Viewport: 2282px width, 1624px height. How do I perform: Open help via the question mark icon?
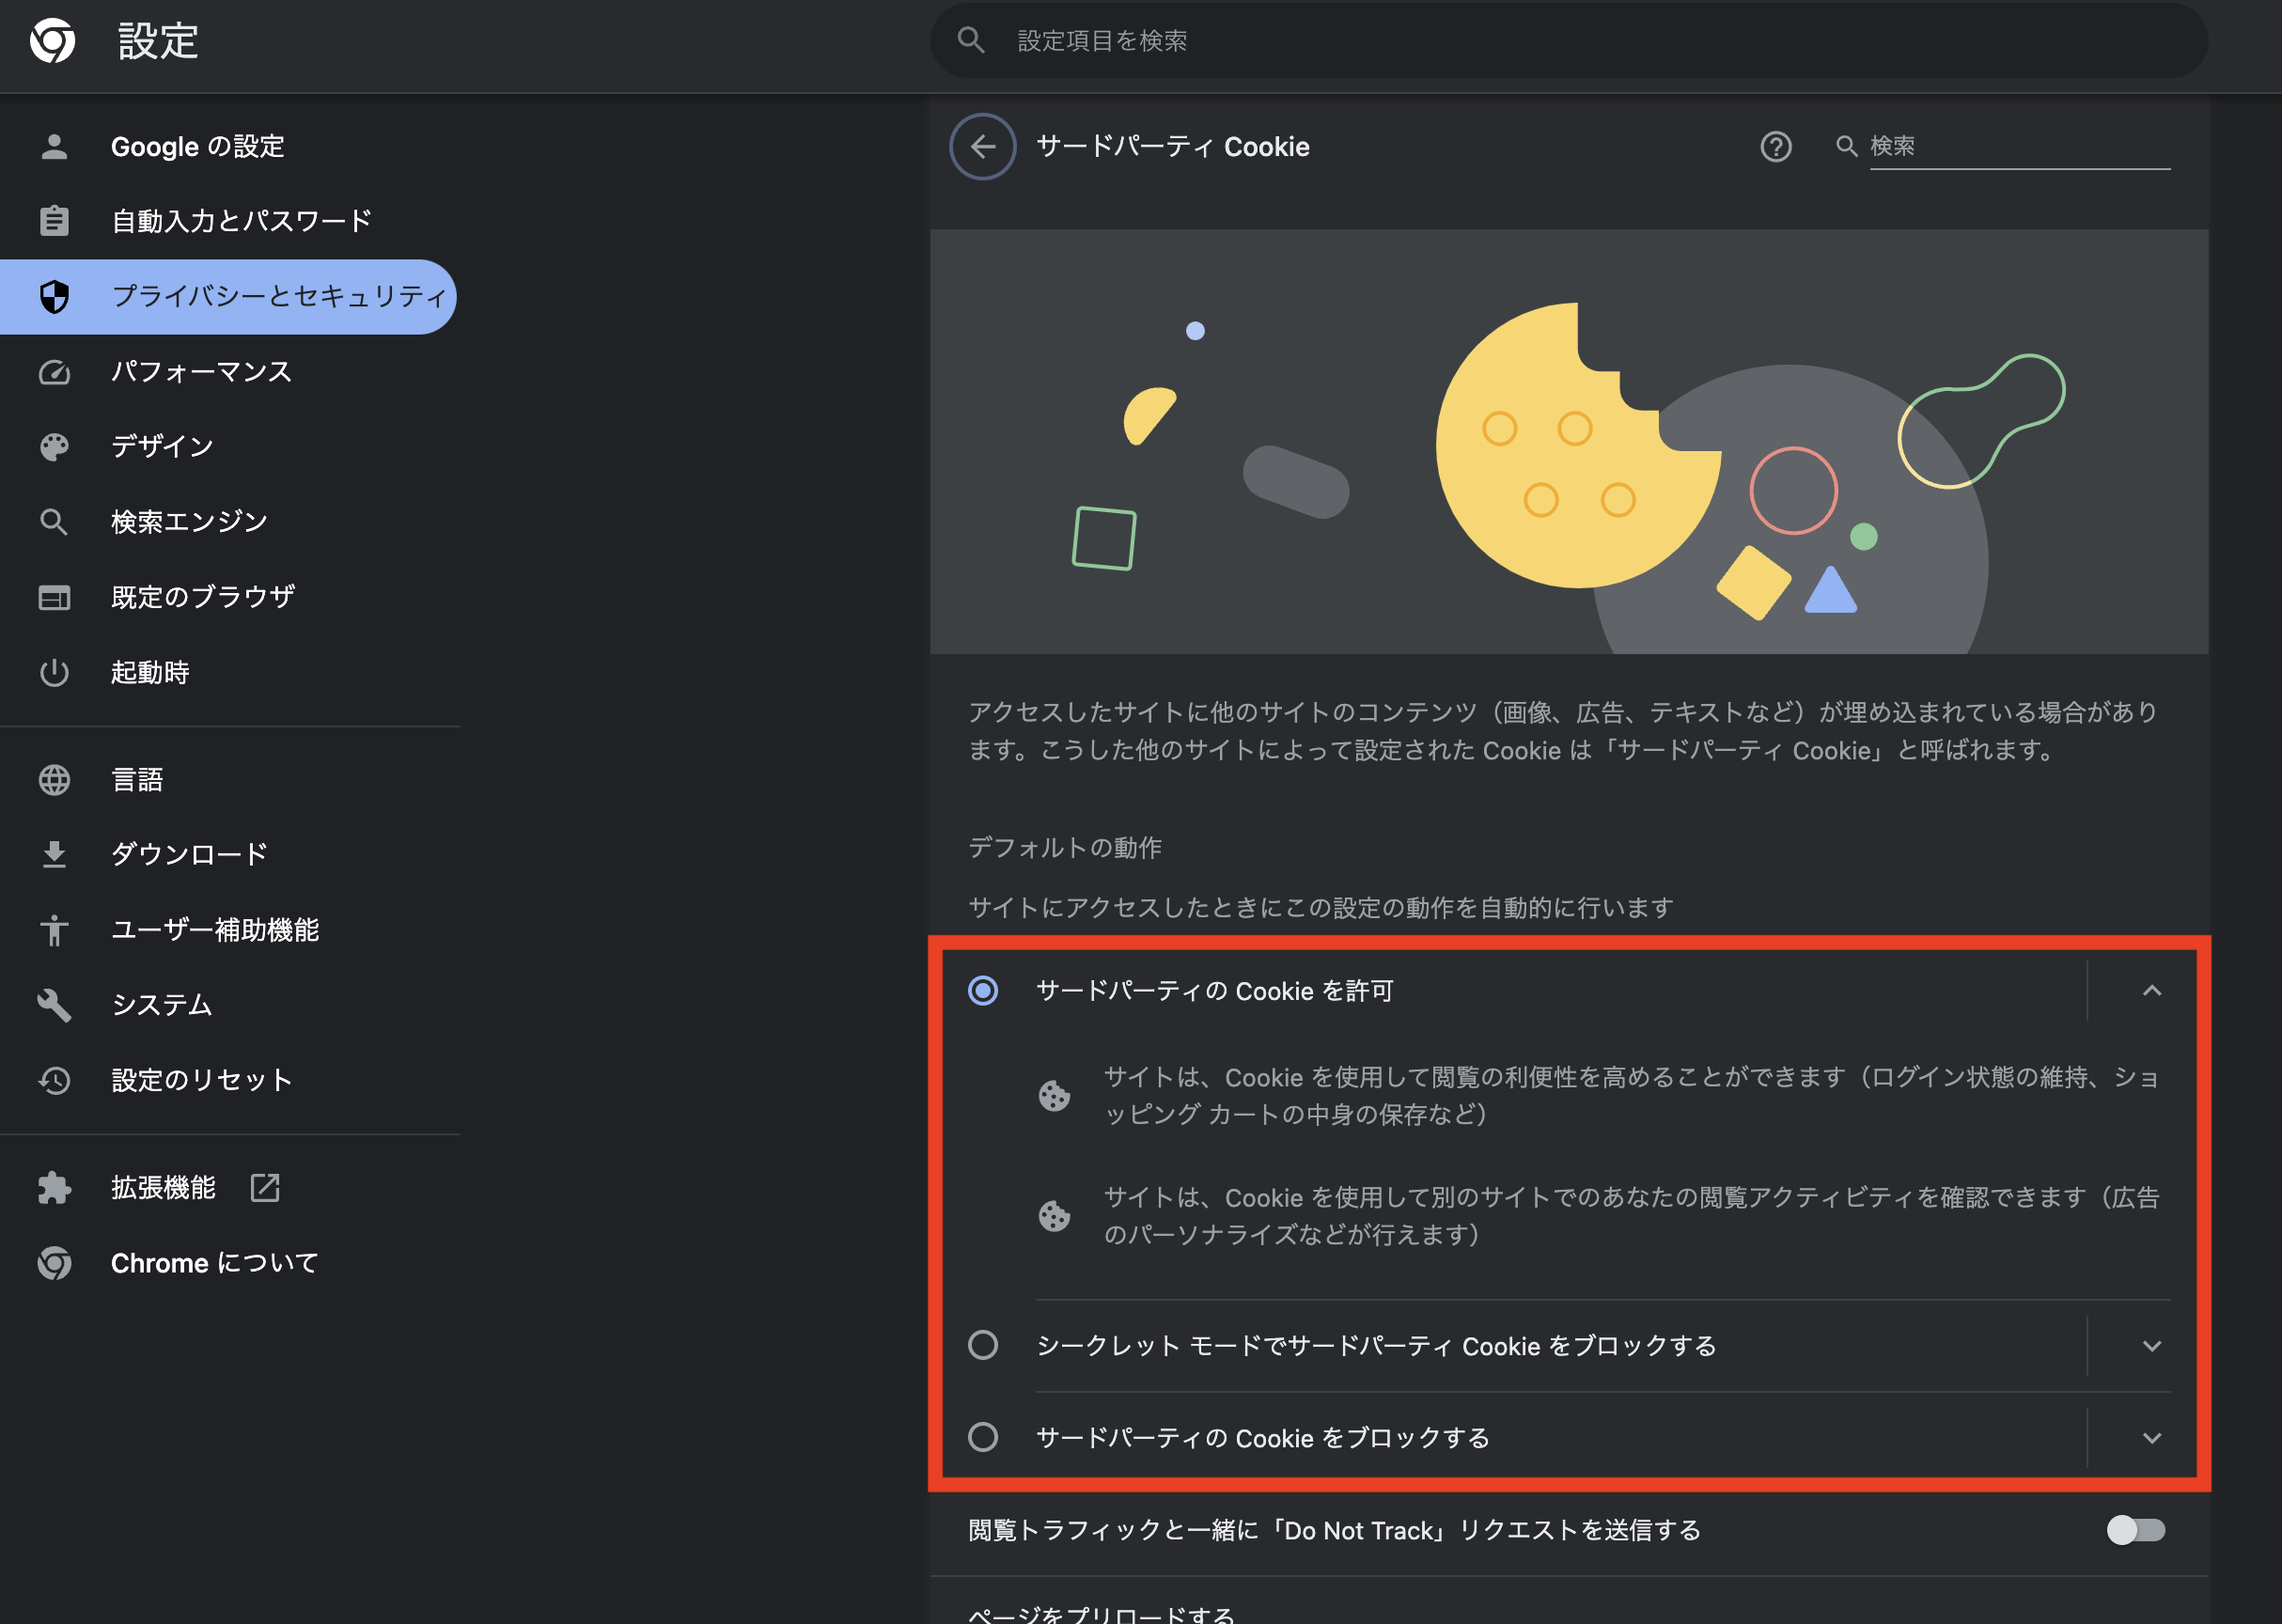click(x=1775, y=146)
